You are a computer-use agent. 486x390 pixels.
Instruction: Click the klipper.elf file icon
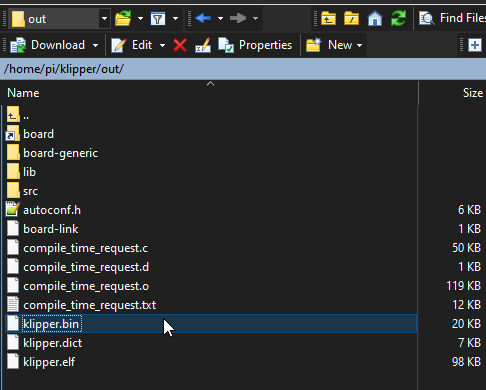13,362
